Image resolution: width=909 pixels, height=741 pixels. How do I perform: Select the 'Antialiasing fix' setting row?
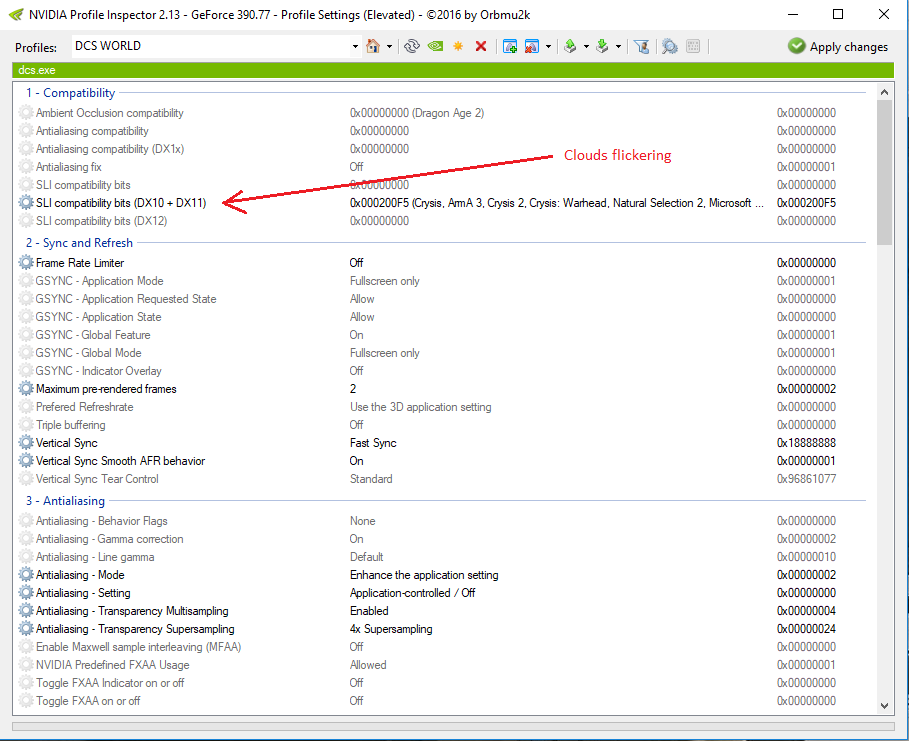click(443, 167)
